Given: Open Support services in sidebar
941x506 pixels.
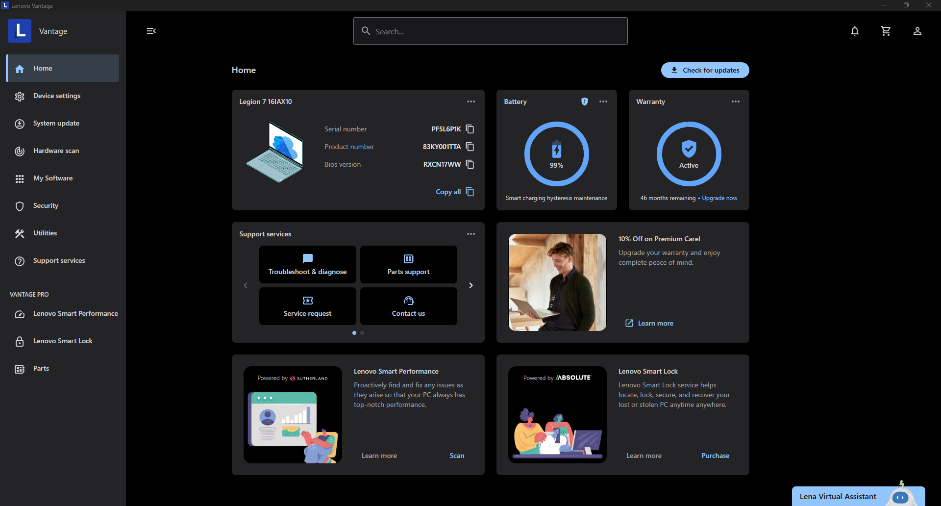Looking at the screenshot, I should click(x=62, y=261).
